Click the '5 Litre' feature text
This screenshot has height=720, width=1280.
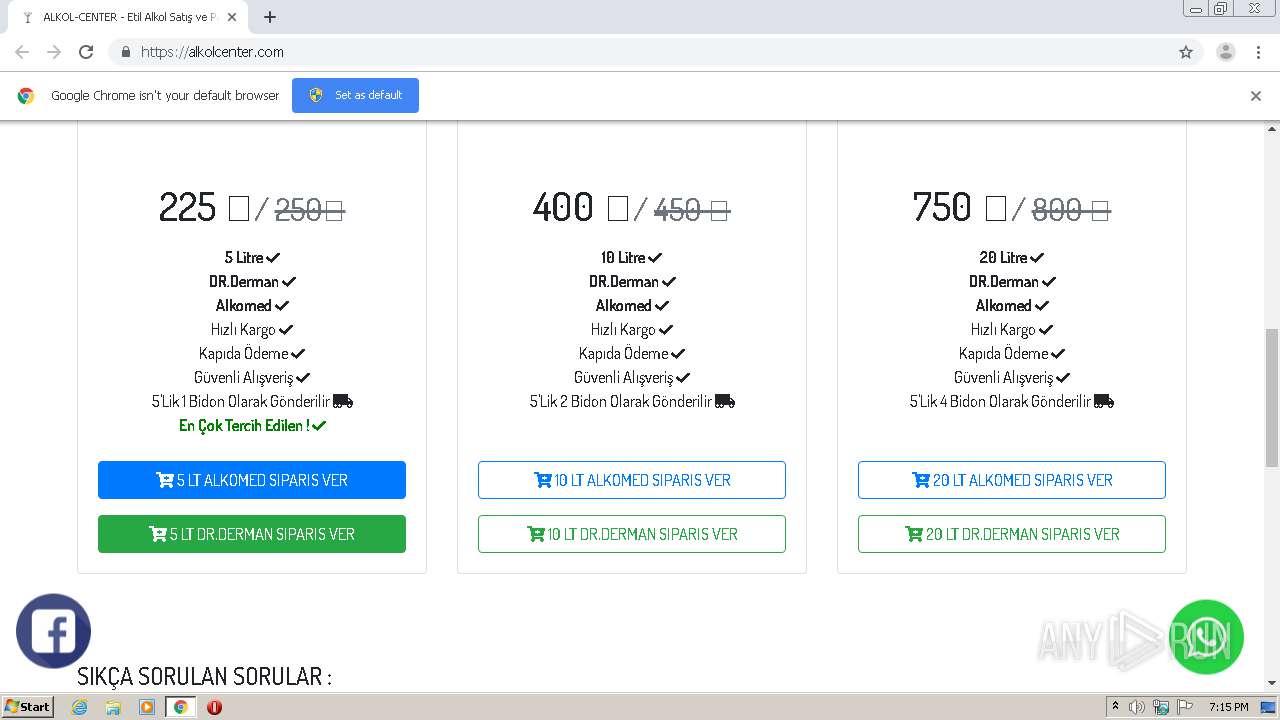coord(244,257)
